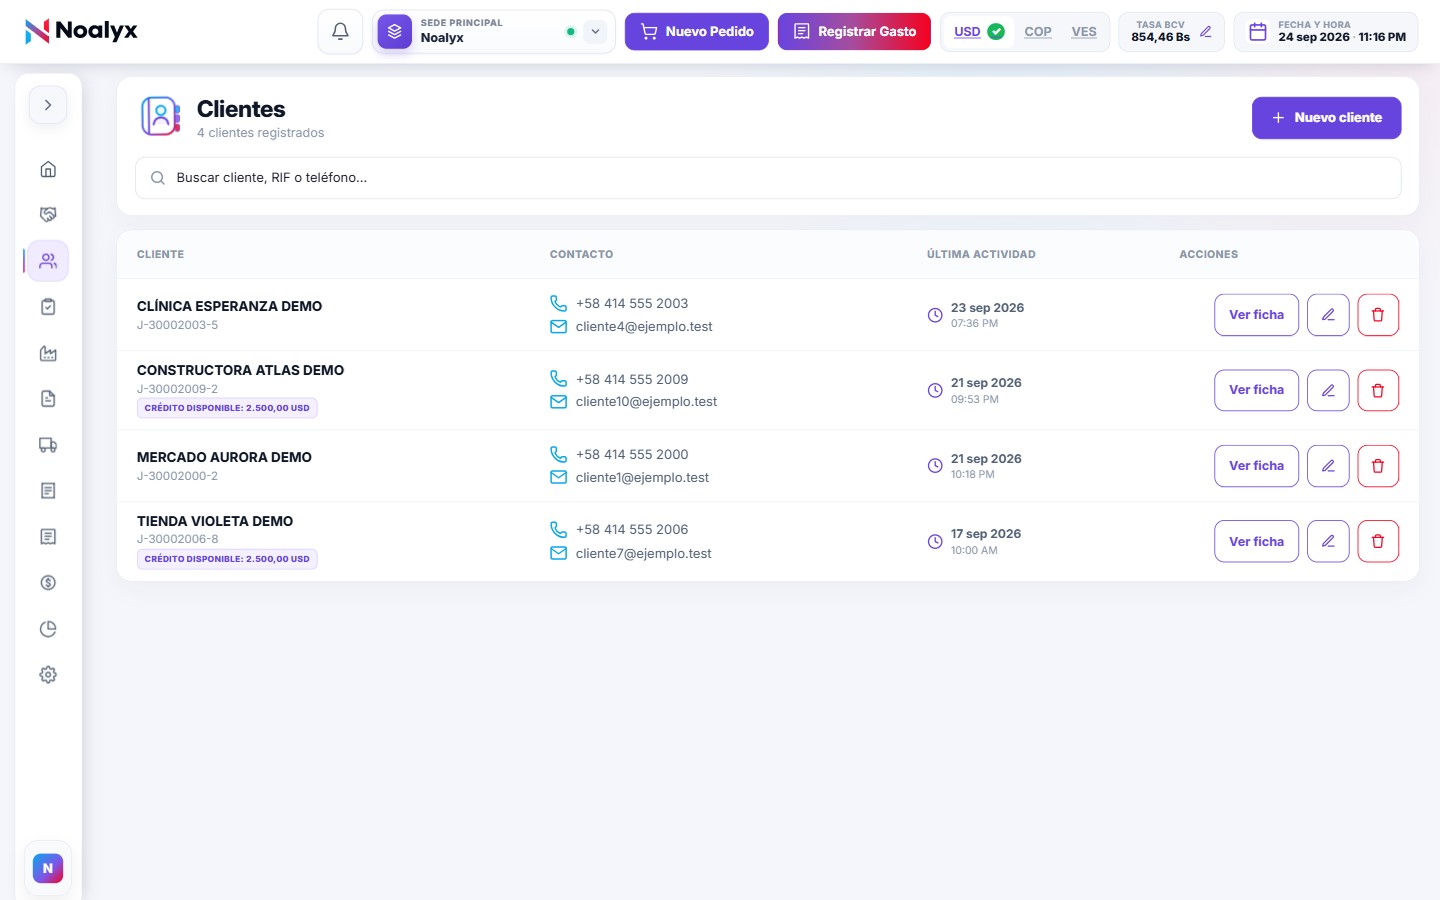Screen dimensions: 1440x900
Task: Expand the sidebar with the arrow
Action: coord(48,105)
